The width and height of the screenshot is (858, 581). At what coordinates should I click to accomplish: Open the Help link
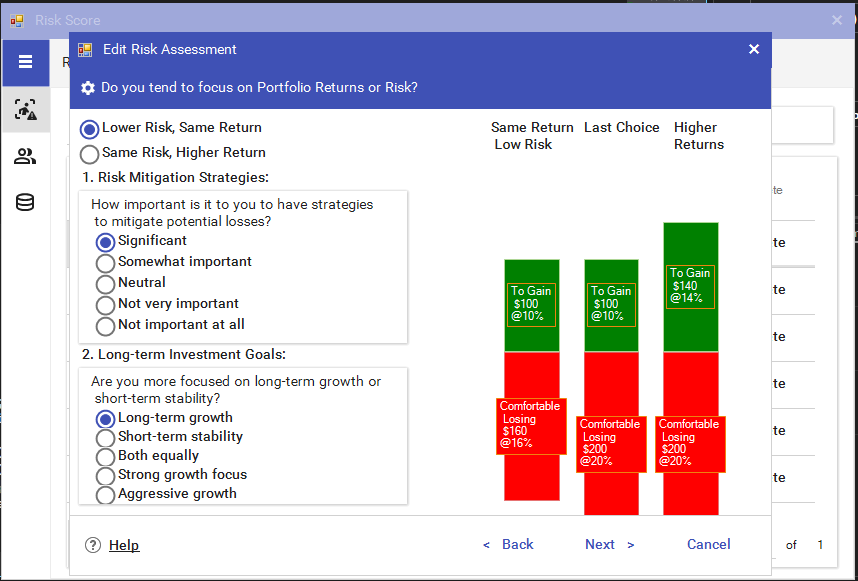124,545
